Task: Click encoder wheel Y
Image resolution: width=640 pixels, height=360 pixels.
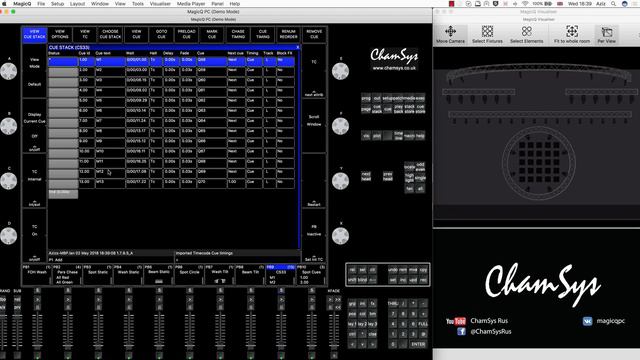Action: (340, 181)
